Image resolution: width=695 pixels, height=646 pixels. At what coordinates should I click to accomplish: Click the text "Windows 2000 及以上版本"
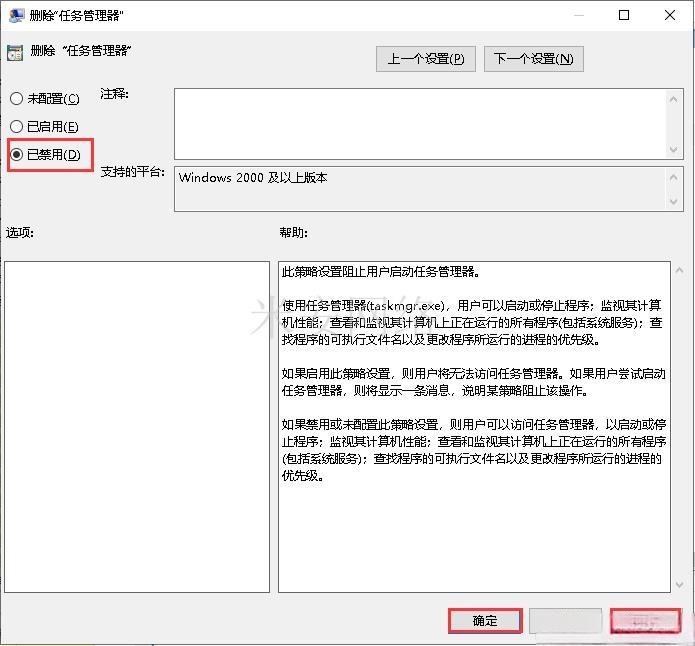(253, 178)
